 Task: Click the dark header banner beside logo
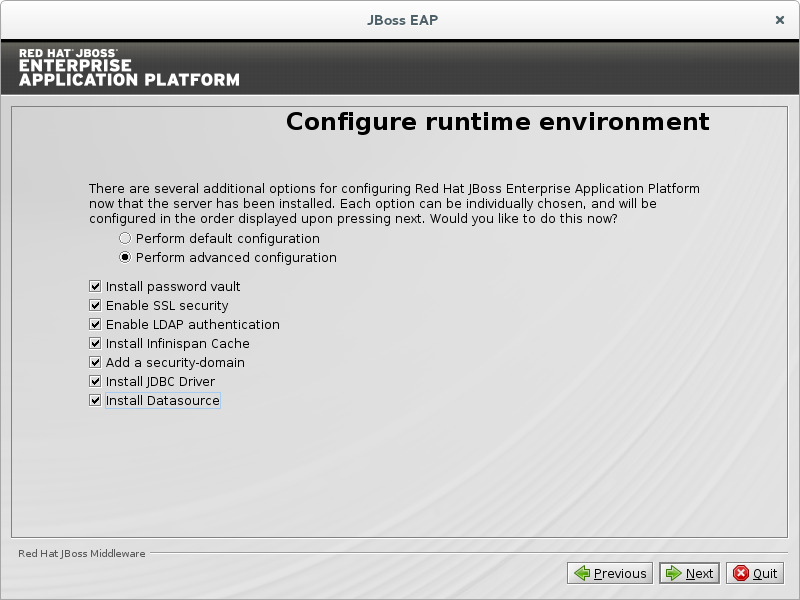coord(520,67)
